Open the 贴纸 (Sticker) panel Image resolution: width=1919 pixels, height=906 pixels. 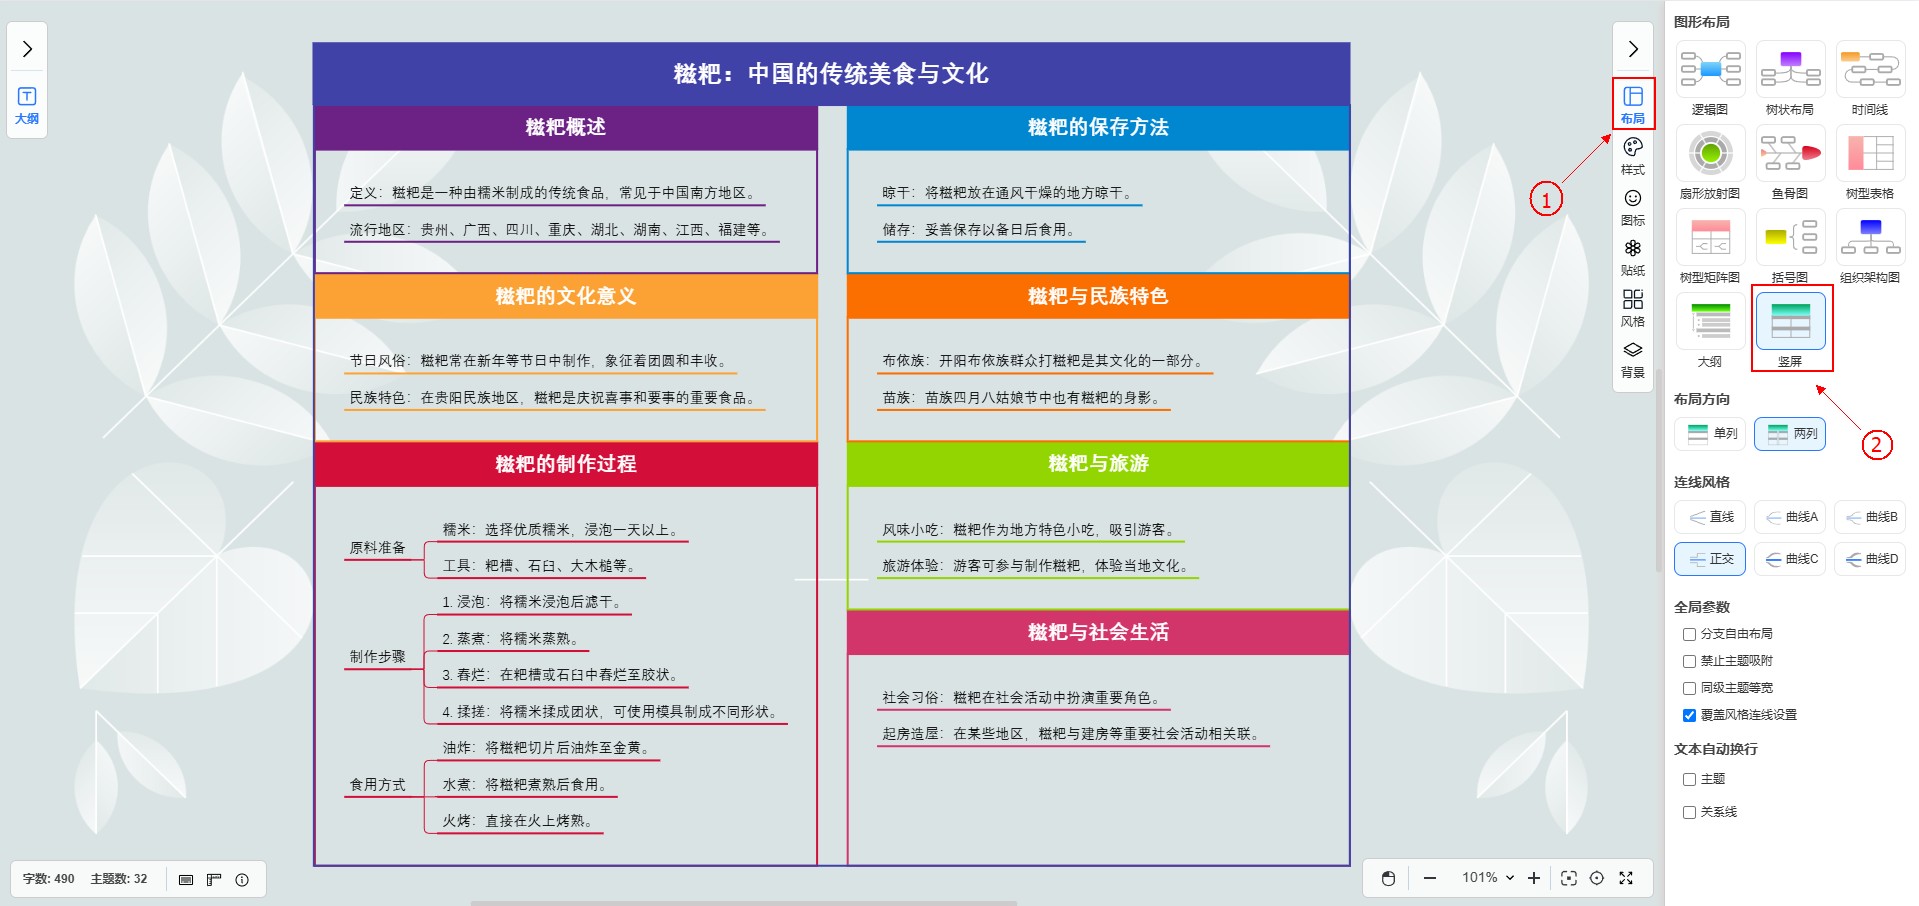point(1632,257)
